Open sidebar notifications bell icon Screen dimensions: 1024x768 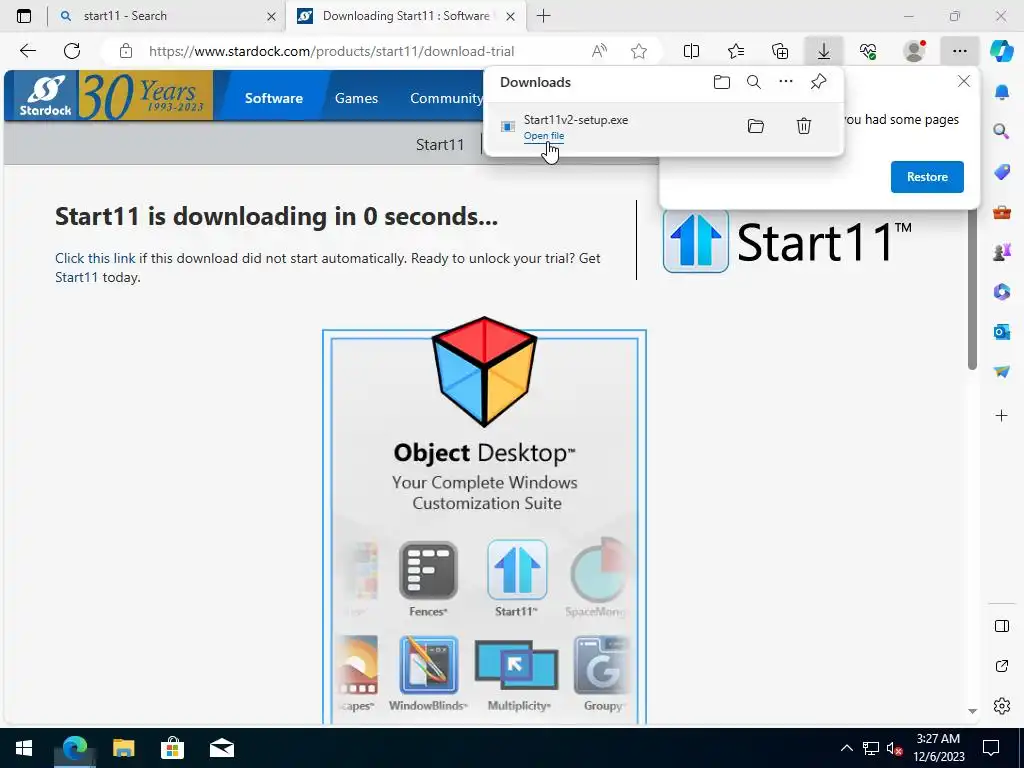point(1002,92)
